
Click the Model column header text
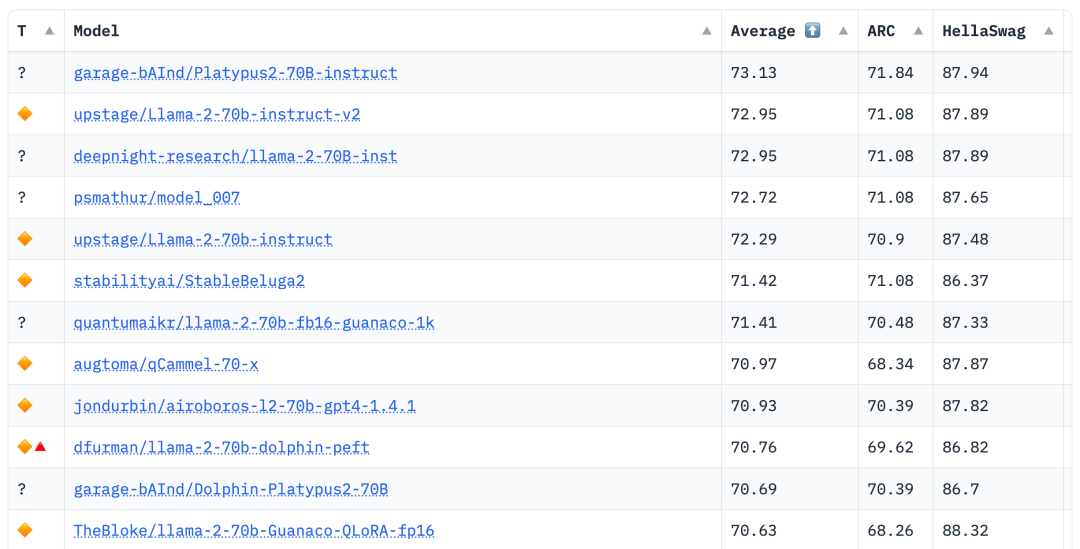pos(96,31)
